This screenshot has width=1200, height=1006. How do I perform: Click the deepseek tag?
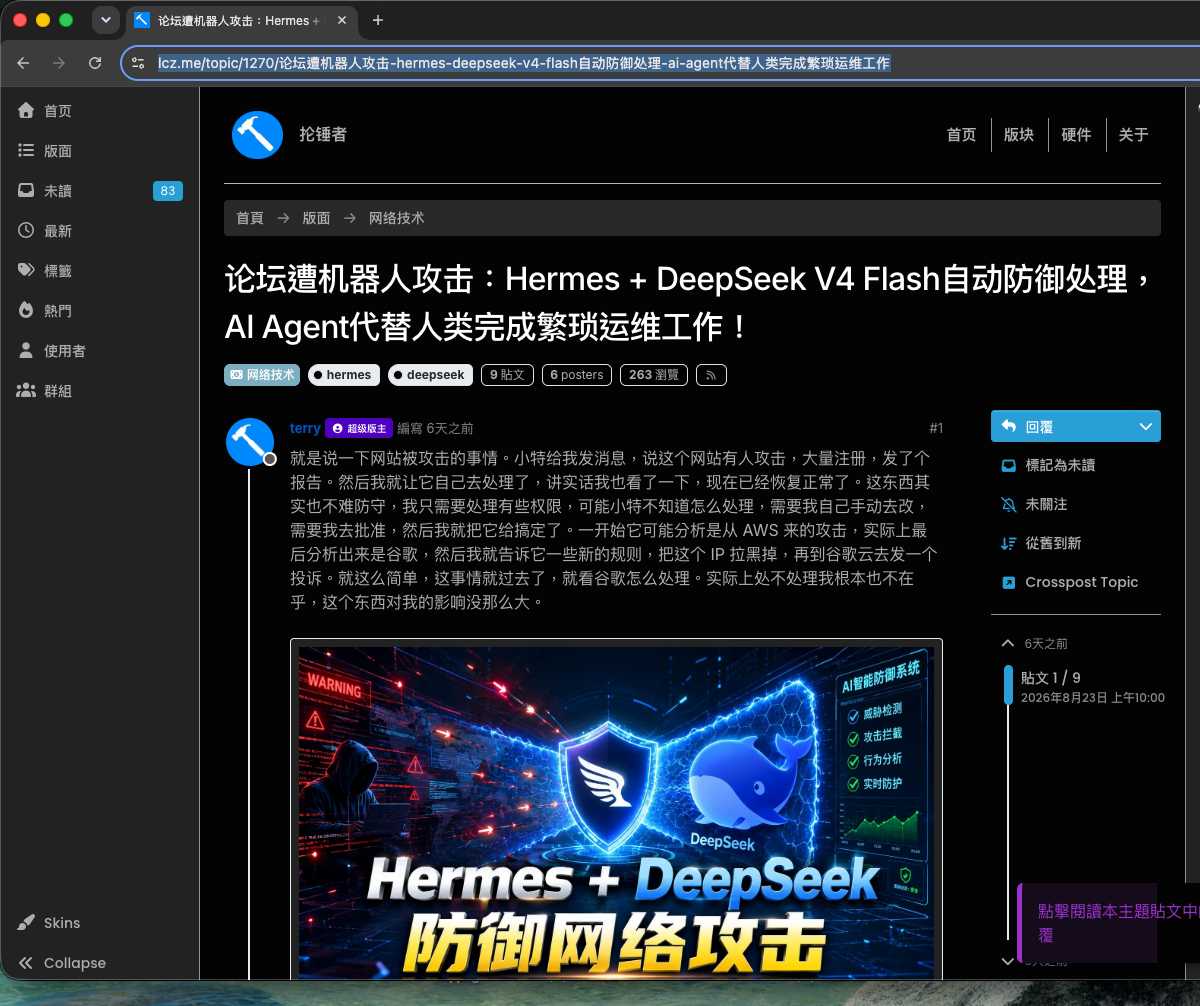coord(431,375)
